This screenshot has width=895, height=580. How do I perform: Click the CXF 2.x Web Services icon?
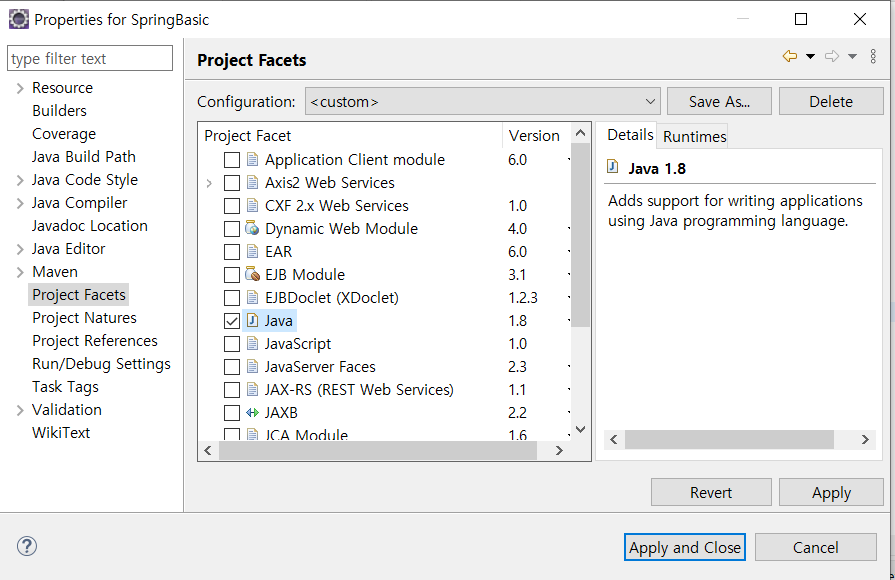tap(252, 205)
